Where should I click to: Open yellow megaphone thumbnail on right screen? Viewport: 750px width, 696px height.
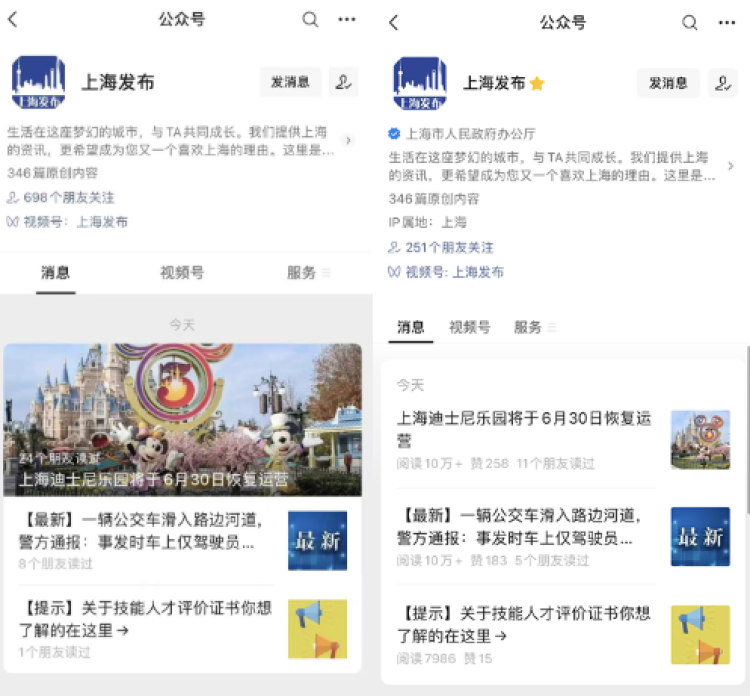coord(700,635)
